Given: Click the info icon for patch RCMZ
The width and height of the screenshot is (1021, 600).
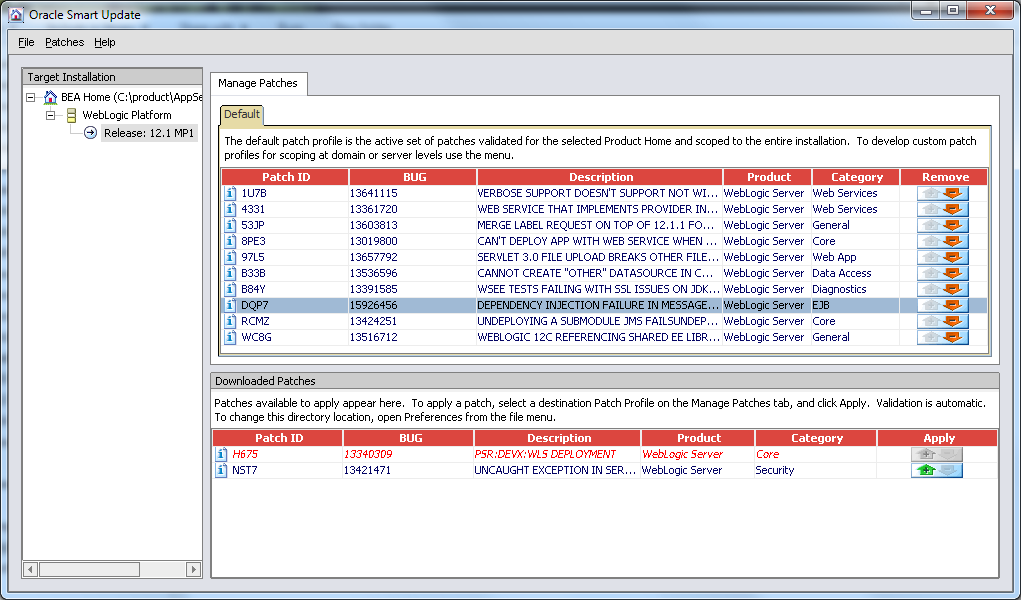Looking at the screenshot, I should pos(229,321).
